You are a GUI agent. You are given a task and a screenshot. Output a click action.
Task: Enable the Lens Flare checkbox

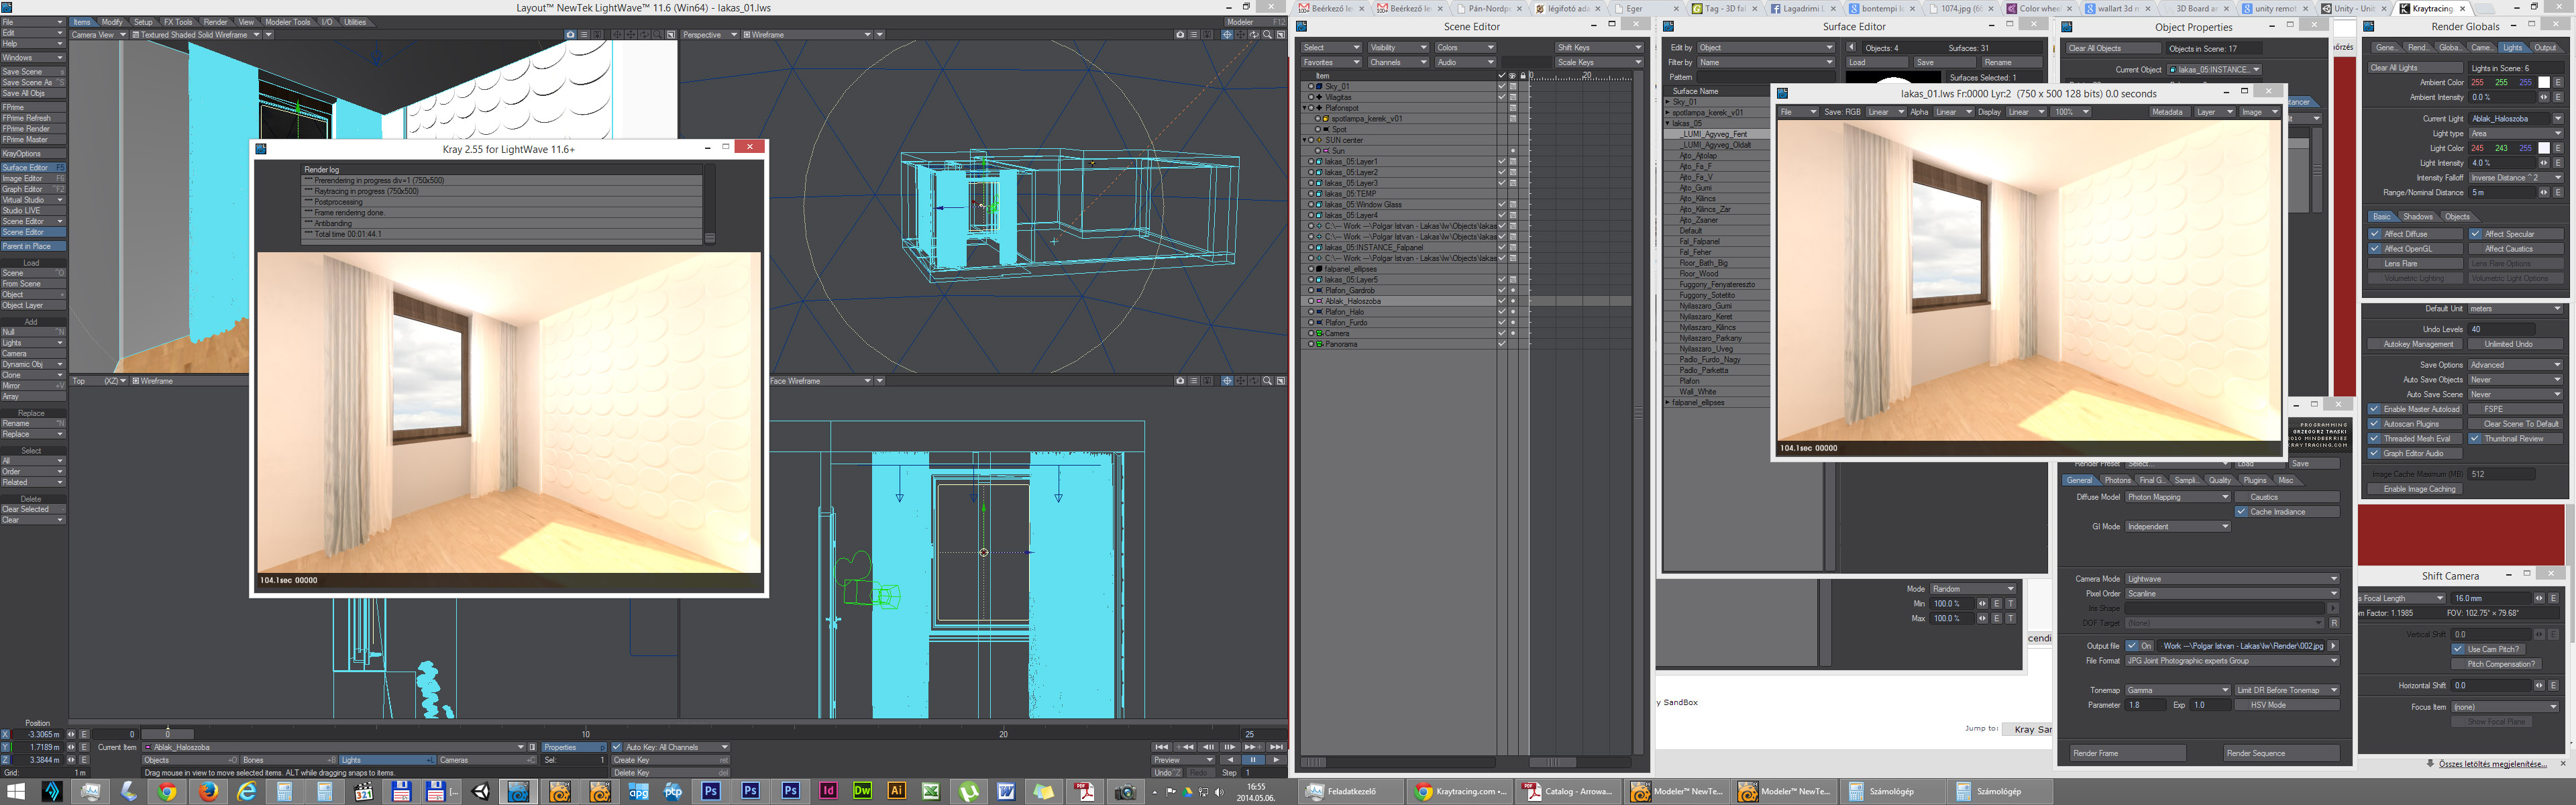2375,264
